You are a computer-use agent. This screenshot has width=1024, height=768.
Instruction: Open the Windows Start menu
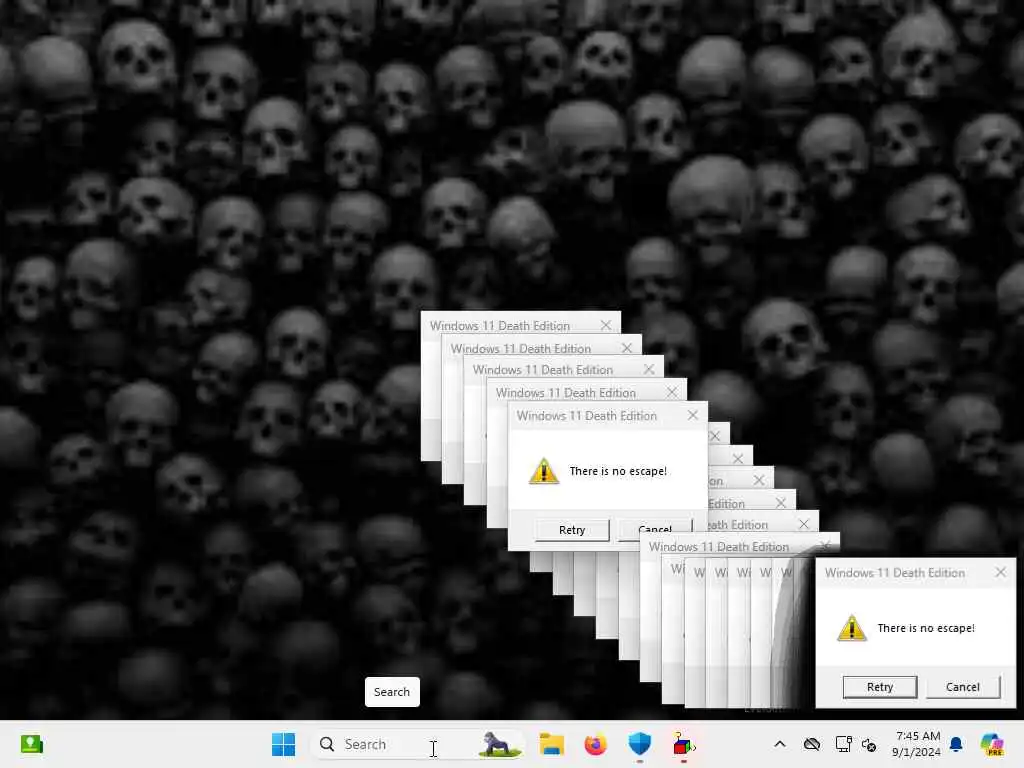point(283,744)
